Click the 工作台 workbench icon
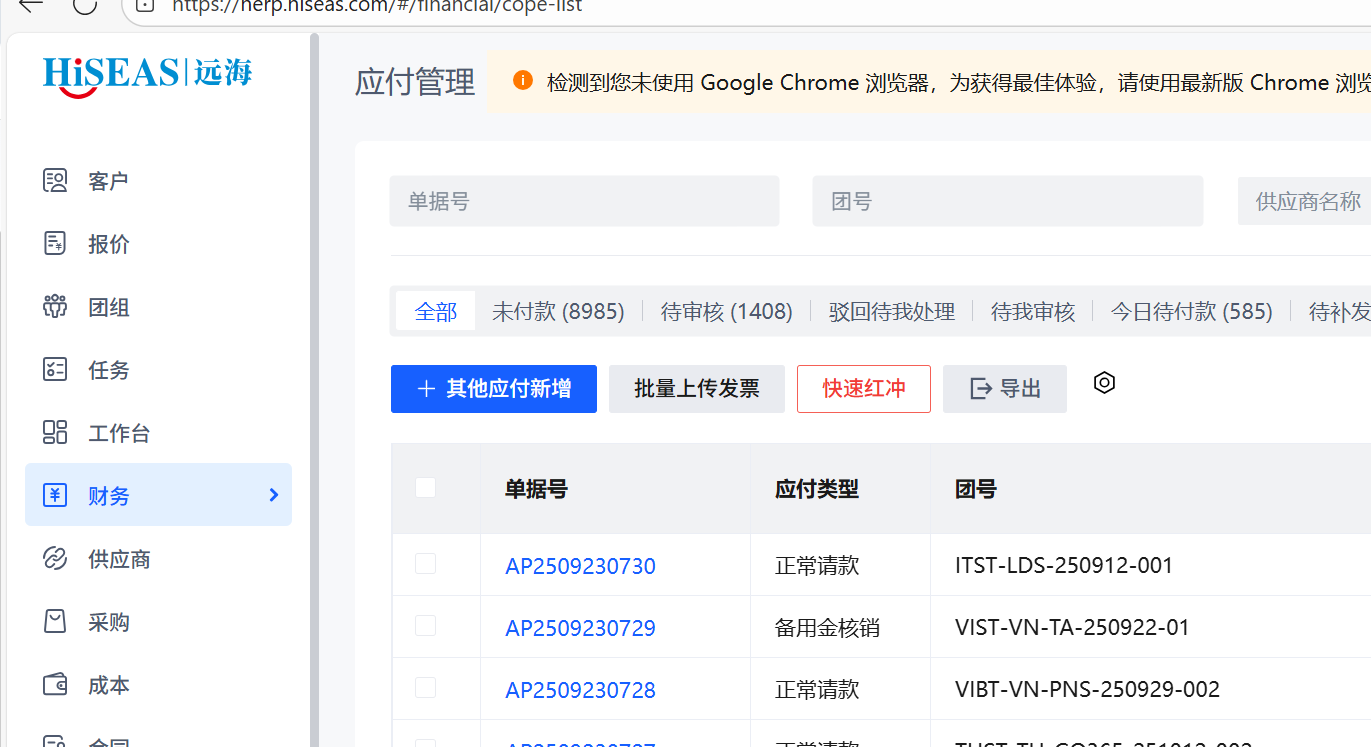Viewport: 1371px width, 747px height. pyautogui.click(x=55, y=433)
